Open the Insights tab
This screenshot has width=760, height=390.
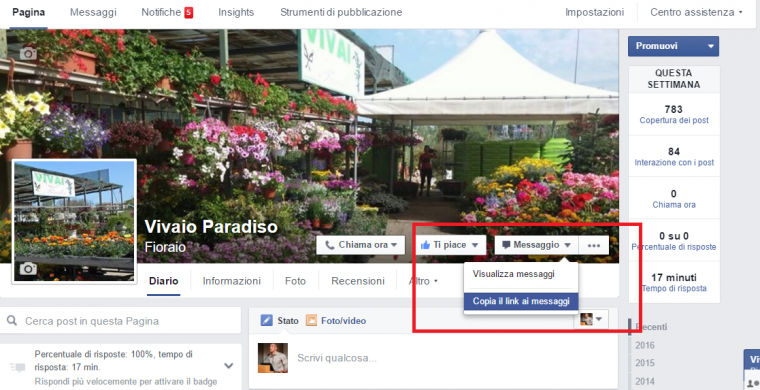click(x=236, y=13)
